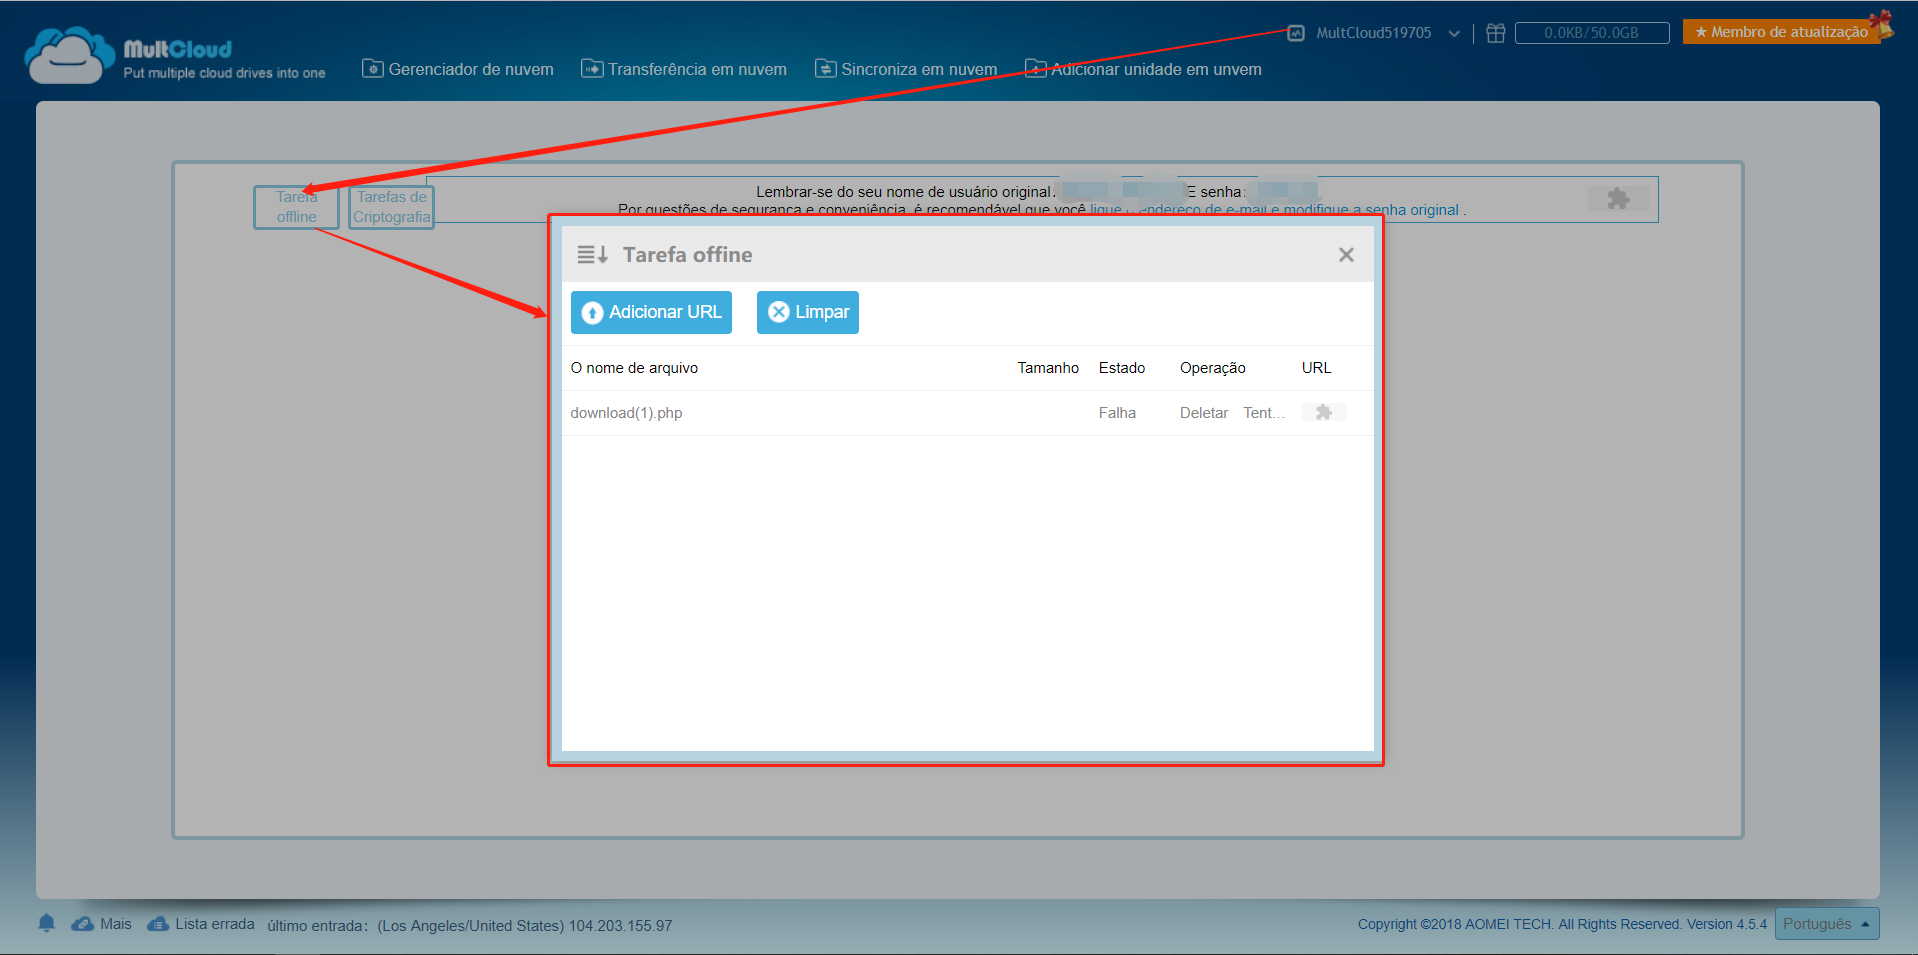Viewport: 1918px width, 955px height.
Task: Click the Falha status of download(1).php
Action: (x=1117, y=413)
